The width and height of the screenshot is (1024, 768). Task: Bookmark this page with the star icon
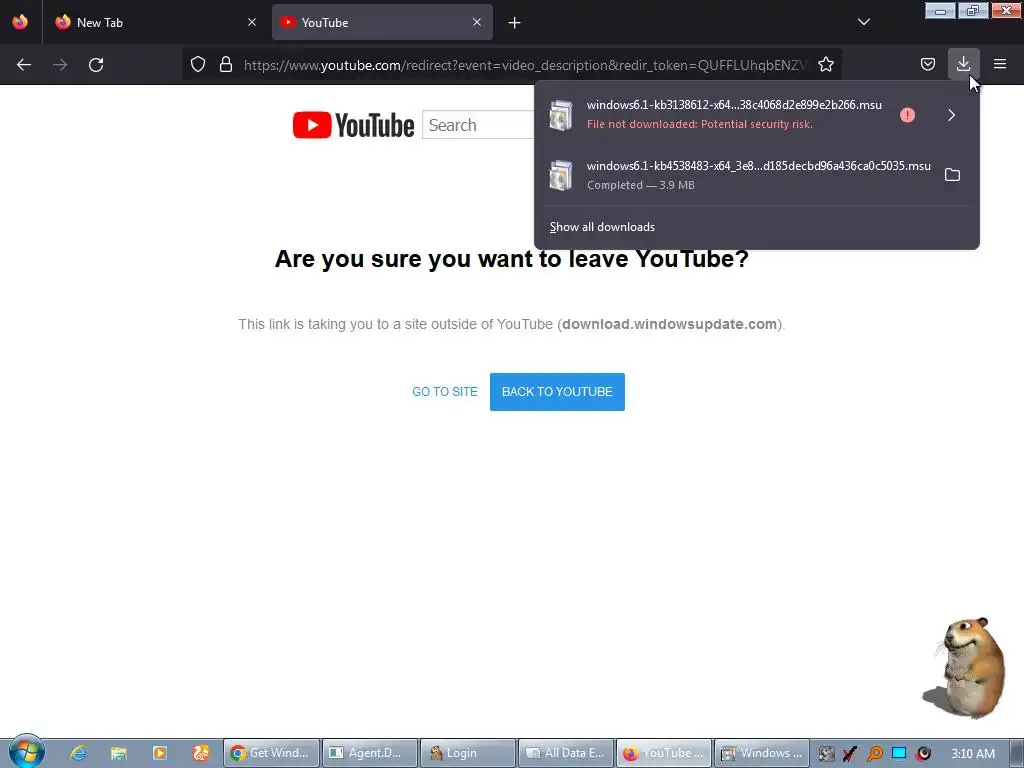[x=826, y=64]
